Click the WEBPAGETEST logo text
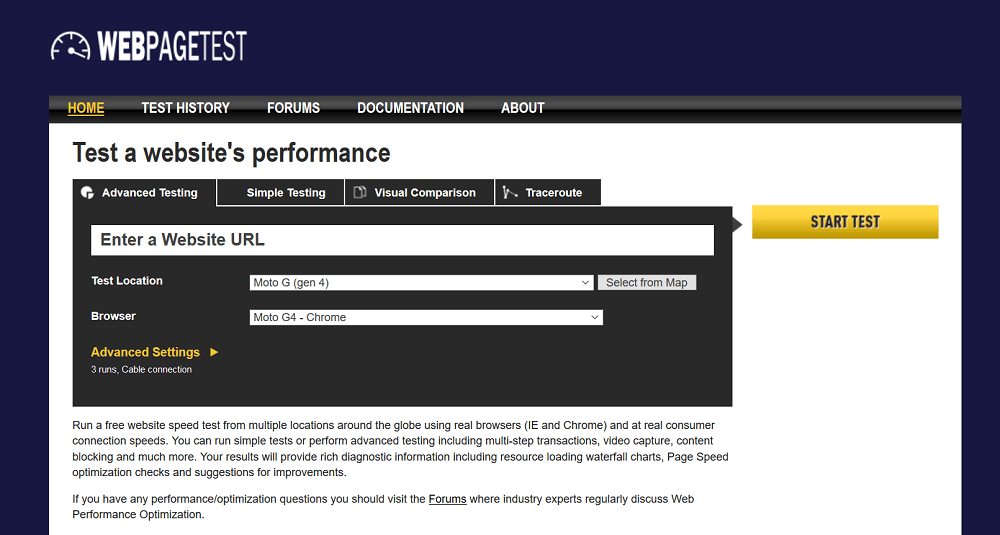The image size is (1000, 535). pos(172,46)
